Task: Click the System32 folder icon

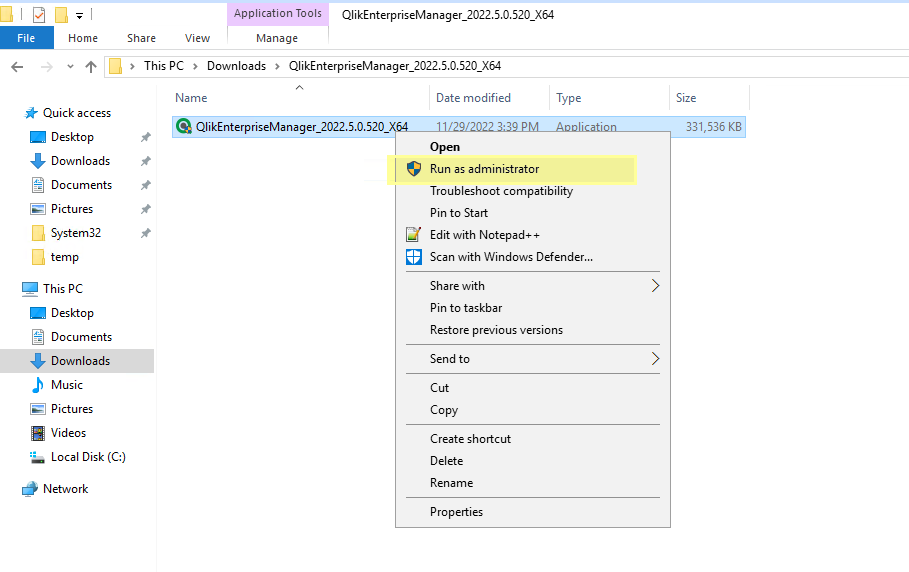Action: tap(38, 233)
